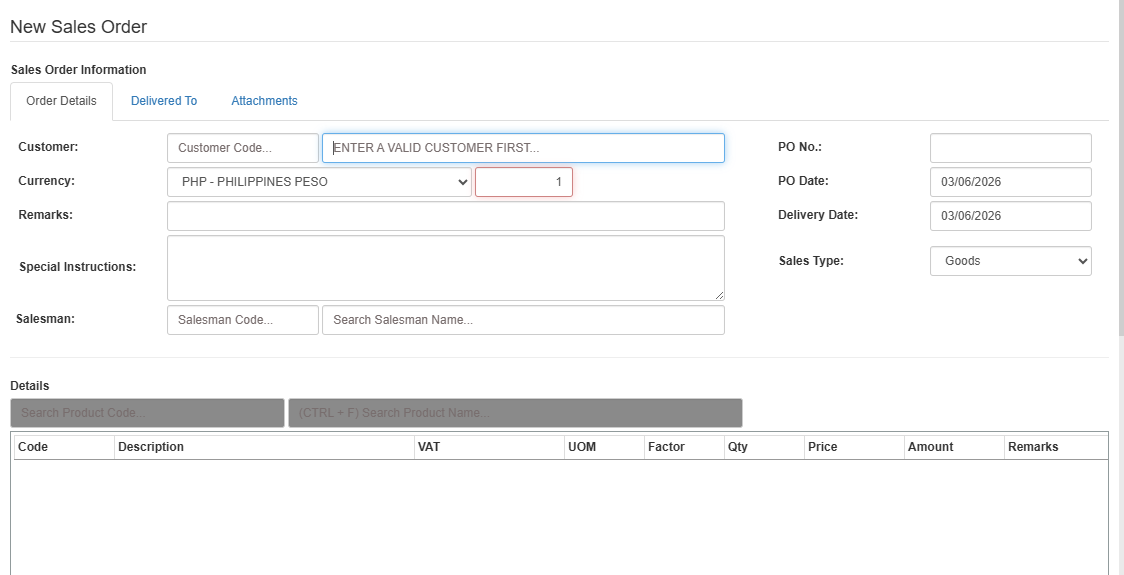This screenshot has width=1124, height=575.
Task: Click the Search Product Code field
Action: [147, 413]
